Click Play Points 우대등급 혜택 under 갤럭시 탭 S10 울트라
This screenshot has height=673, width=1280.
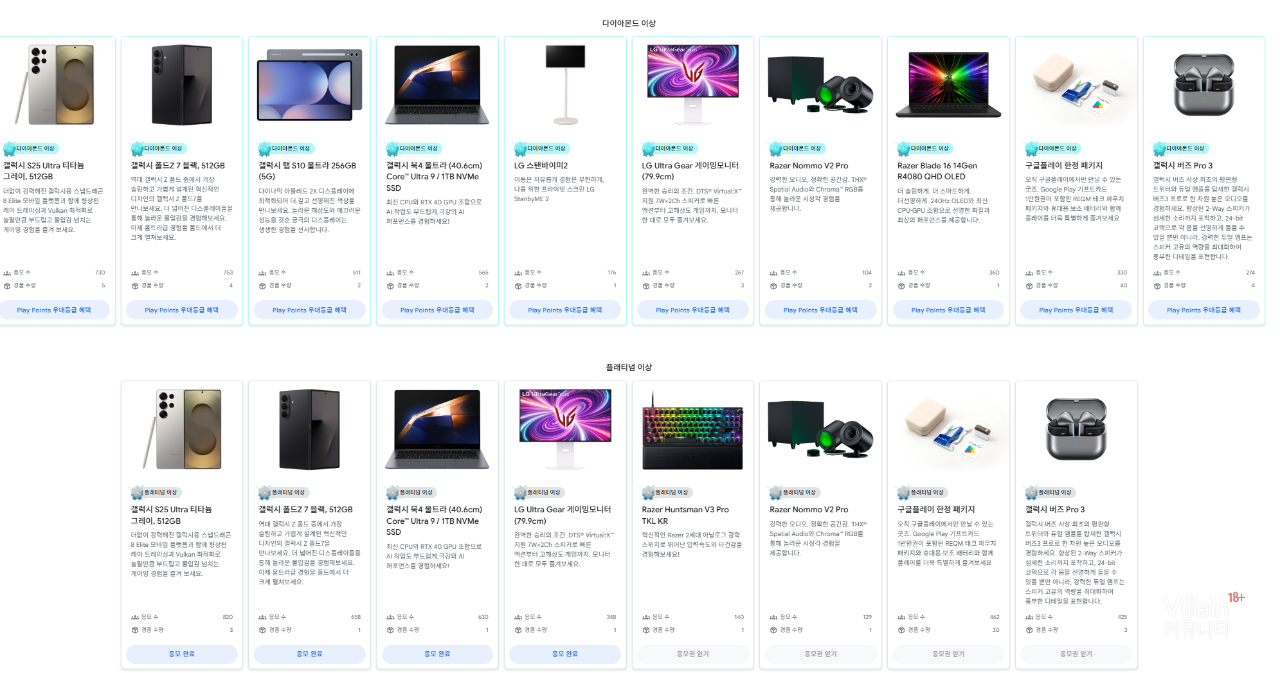click(x=309, y=310)
